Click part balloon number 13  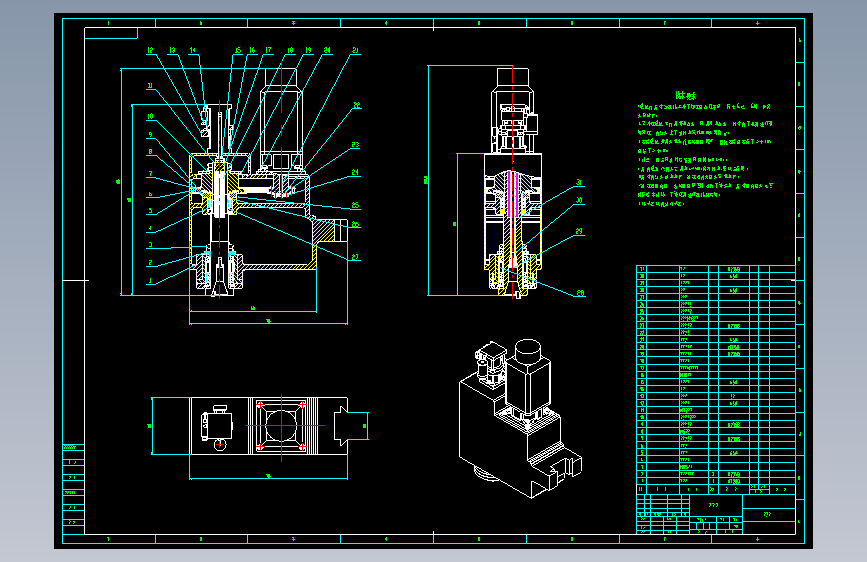click(x=172, y=50)
